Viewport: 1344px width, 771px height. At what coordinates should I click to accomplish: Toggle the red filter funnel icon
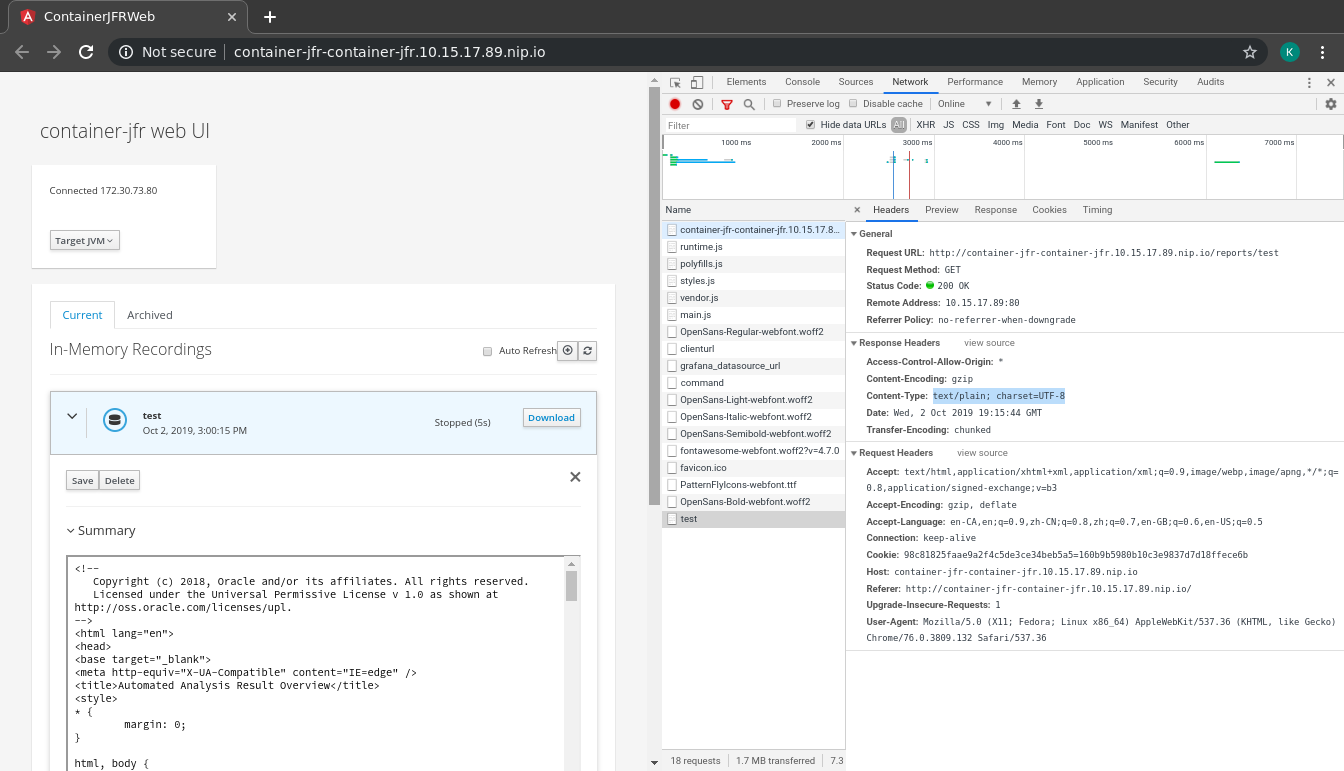pyautogui.click(x=727, y=104)
